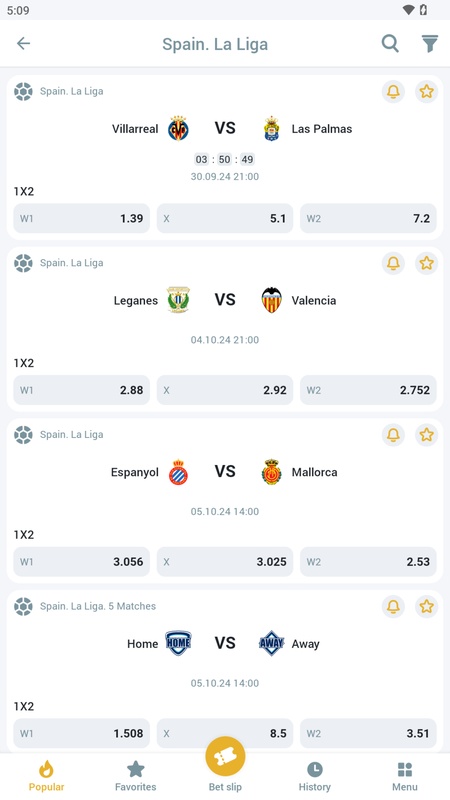Click the Villarreal team crest
The width and height of the screenshot is (450, 800).
pyautogui.click(x=179, y=129)
